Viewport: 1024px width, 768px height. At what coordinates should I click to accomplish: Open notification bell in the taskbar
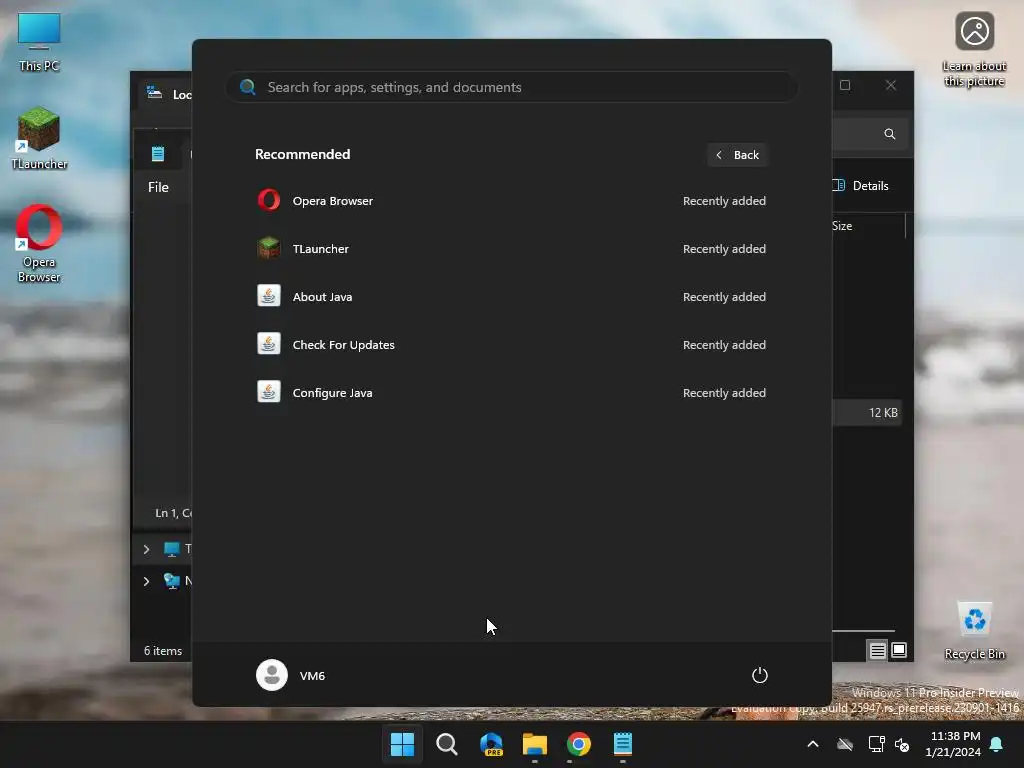click(997, 744)
